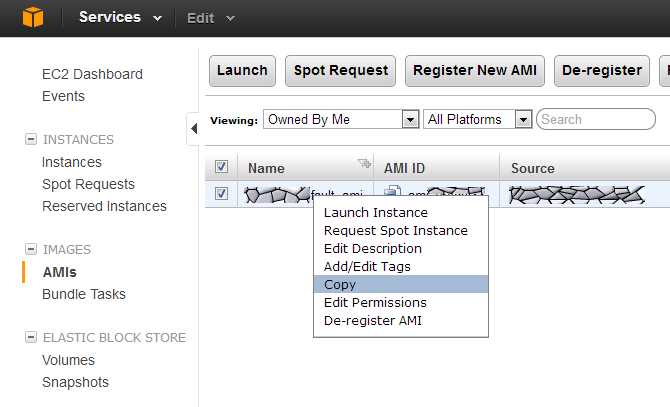Click into the Search field

coord(596,119)
